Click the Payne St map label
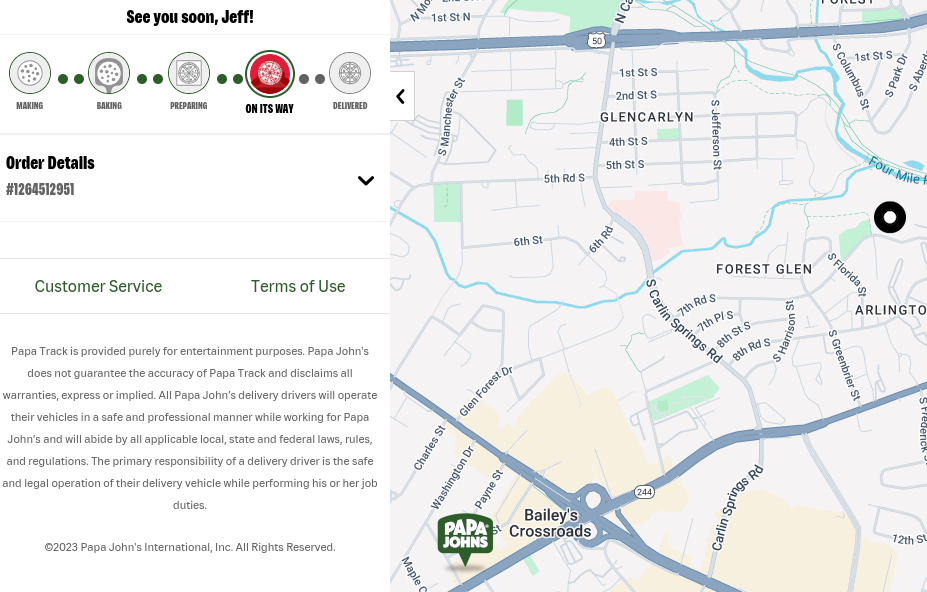Screen dimensions: 927x592 [488, 490]
